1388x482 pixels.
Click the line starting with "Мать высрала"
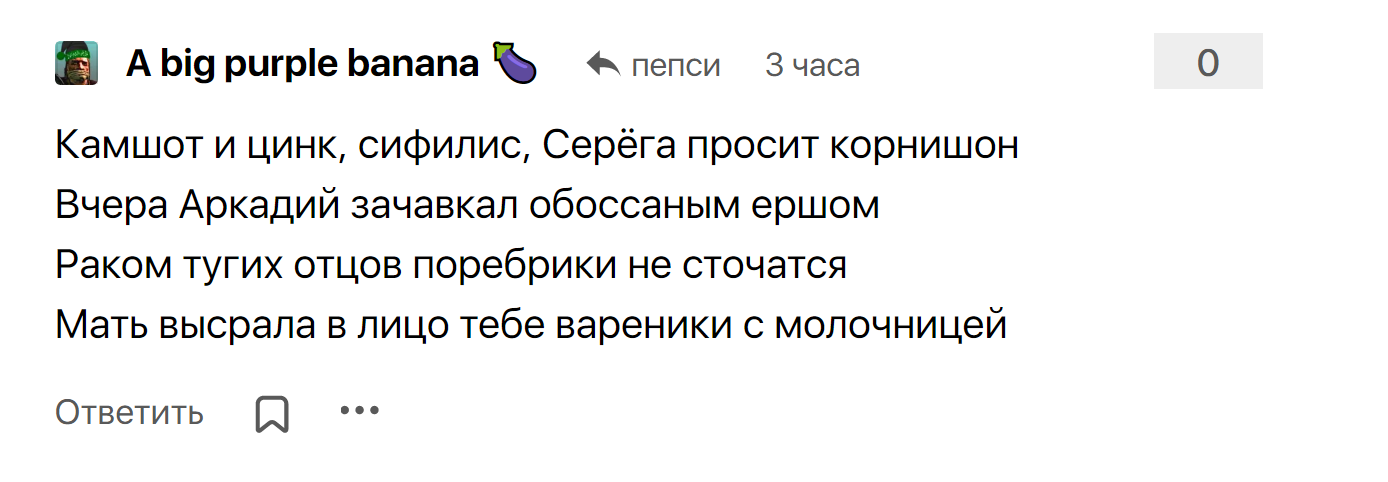click(530, 326)
